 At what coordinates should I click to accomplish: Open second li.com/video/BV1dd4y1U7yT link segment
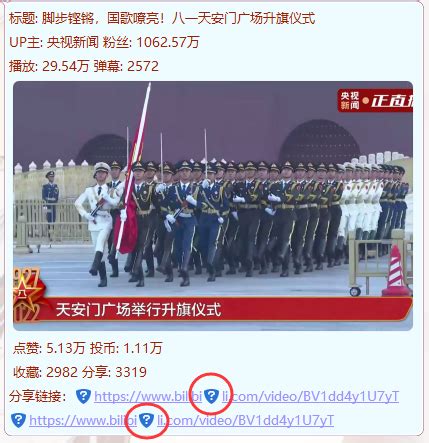[x=245, y=420]
